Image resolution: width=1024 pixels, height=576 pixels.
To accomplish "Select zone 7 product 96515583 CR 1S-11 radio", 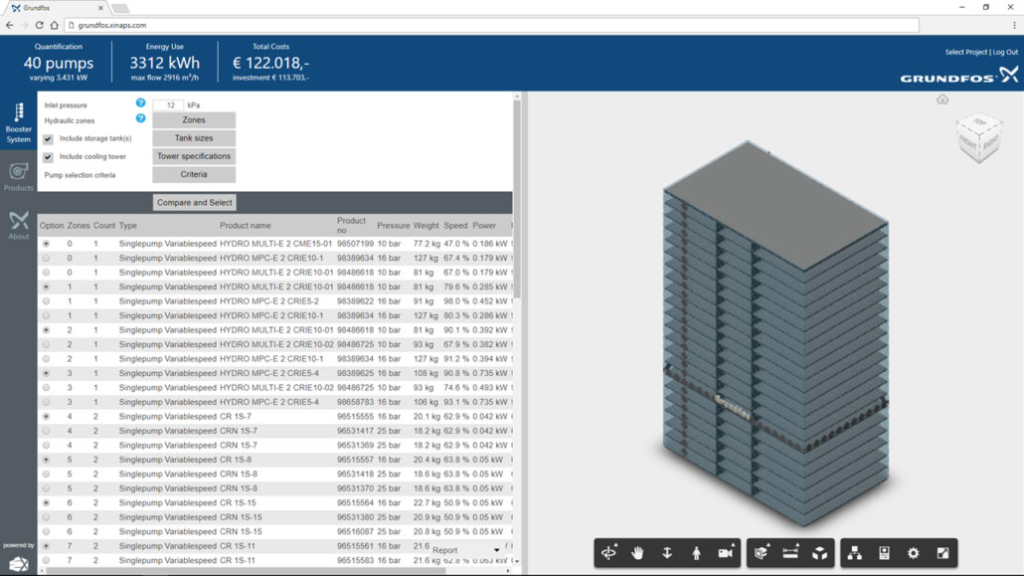I will (x=46, y=560).
